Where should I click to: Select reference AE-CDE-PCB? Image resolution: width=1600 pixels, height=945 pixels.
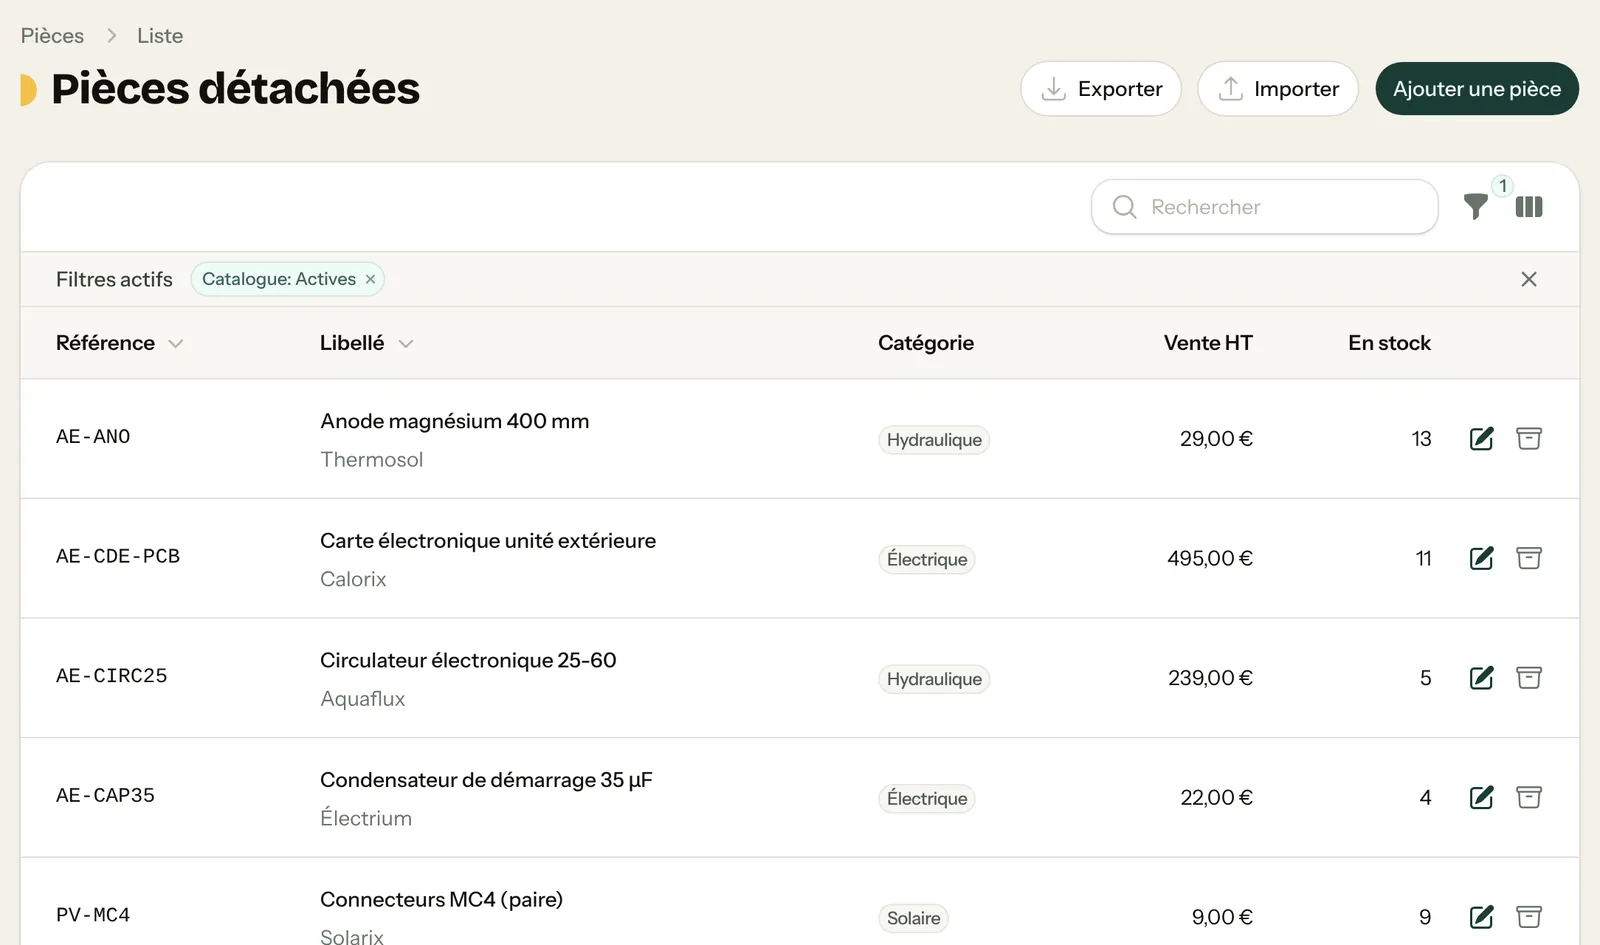coord(118,556)
